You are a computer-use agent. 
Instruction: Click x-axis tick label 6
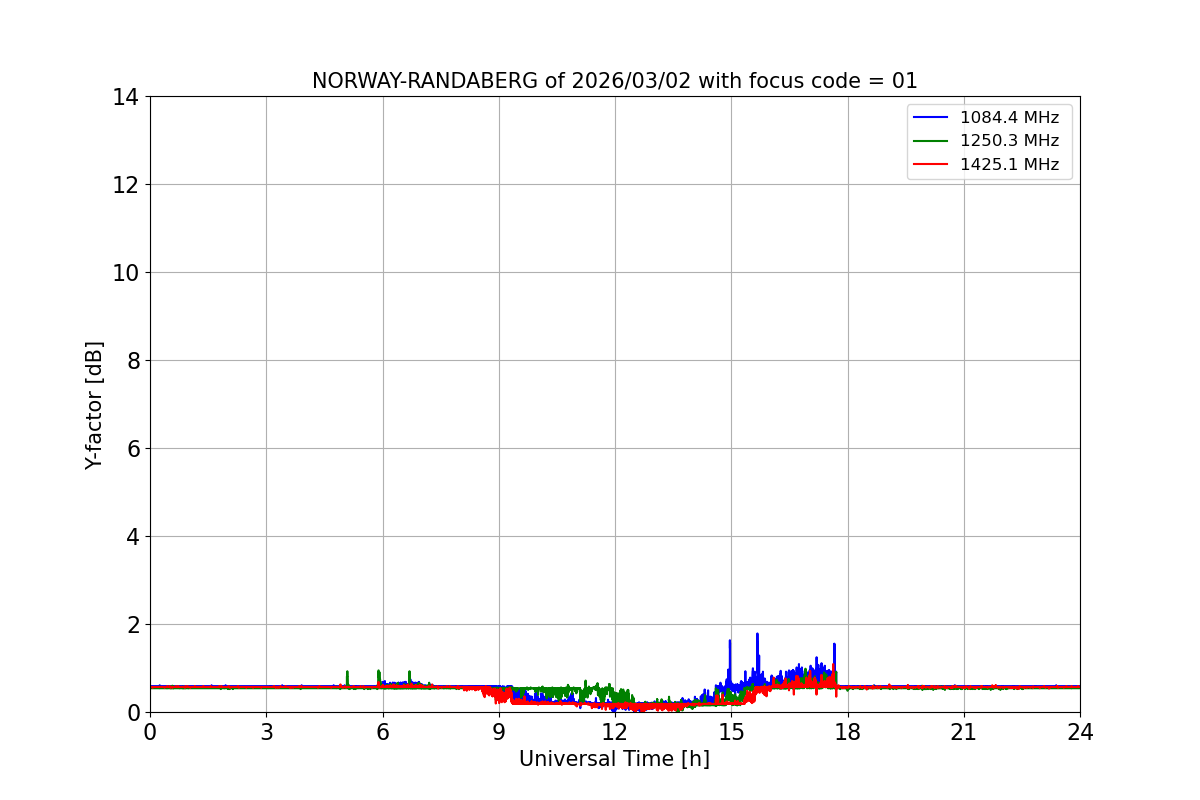(383, 732)
